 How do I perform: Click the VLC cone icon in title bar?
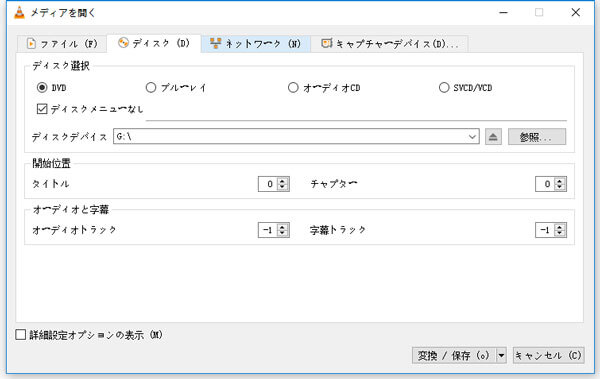19,13
